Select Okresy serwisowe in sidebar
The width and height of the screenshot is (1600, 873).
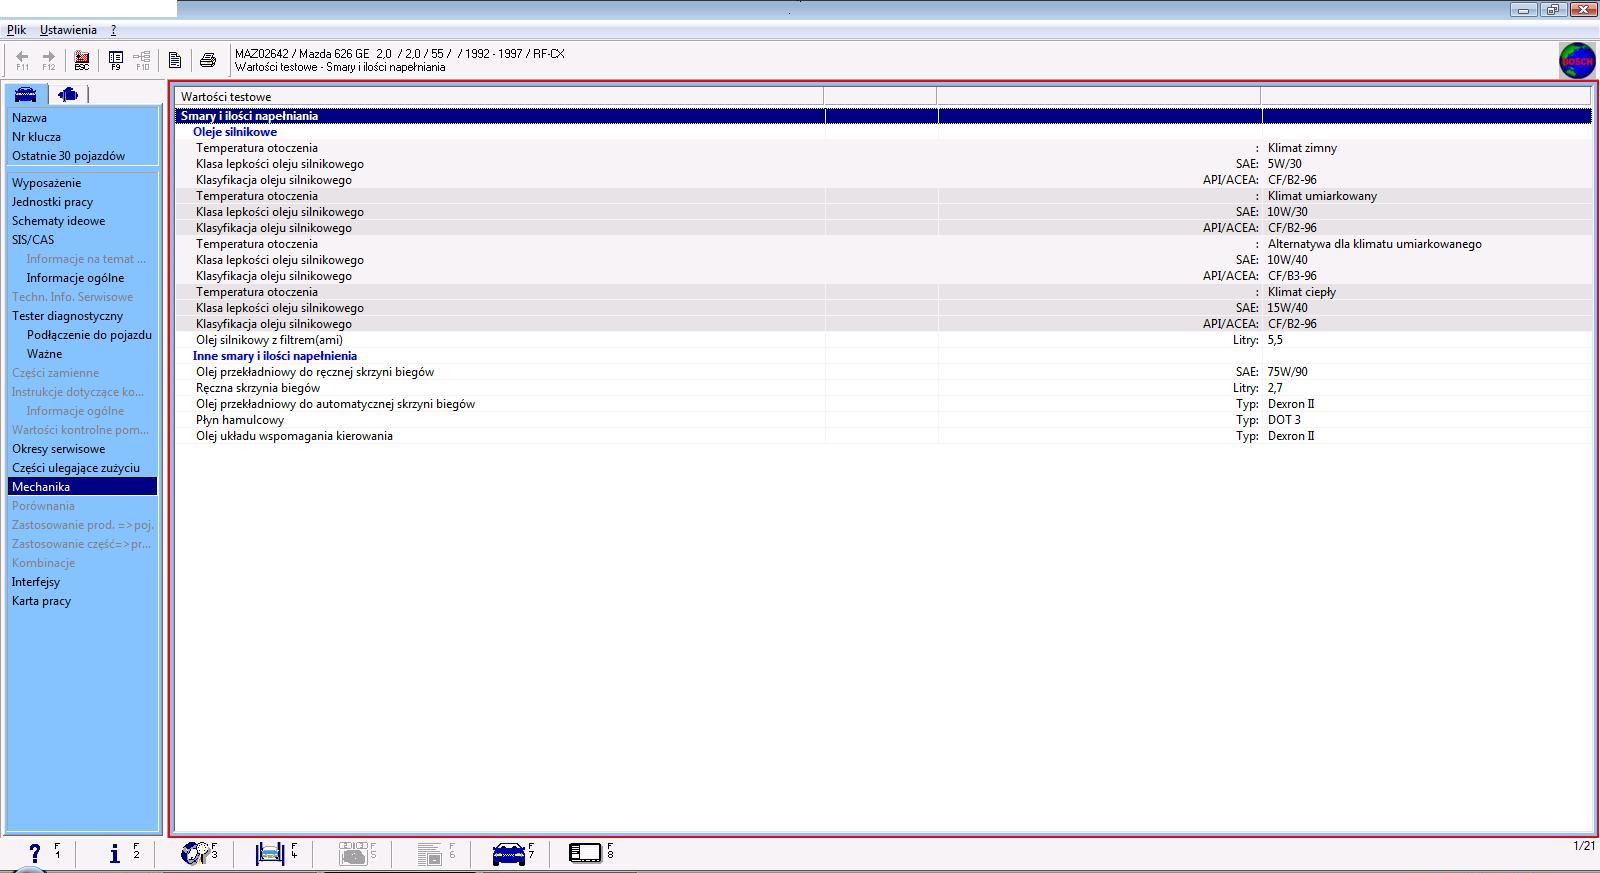click(x=58, y=449)
